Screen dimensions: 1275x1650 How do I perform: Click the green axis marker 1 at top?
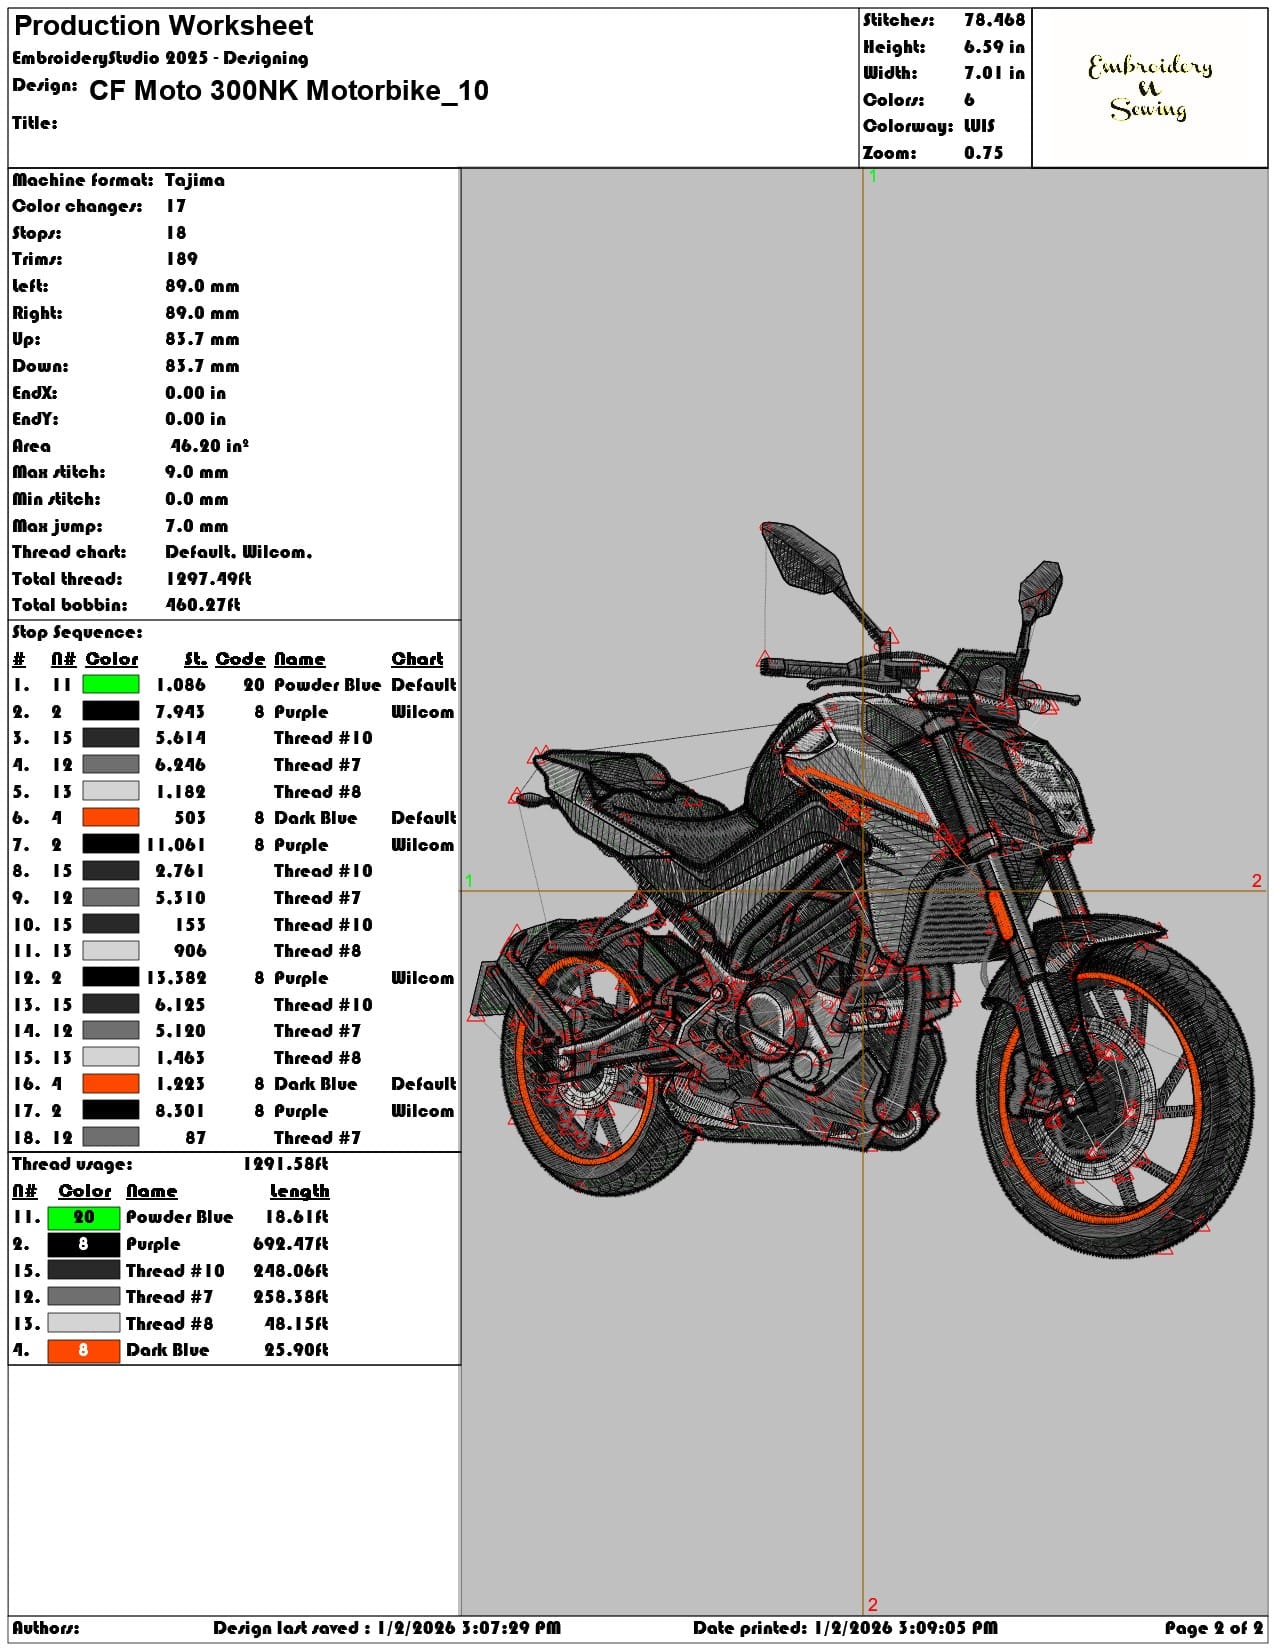click(873, 176)
